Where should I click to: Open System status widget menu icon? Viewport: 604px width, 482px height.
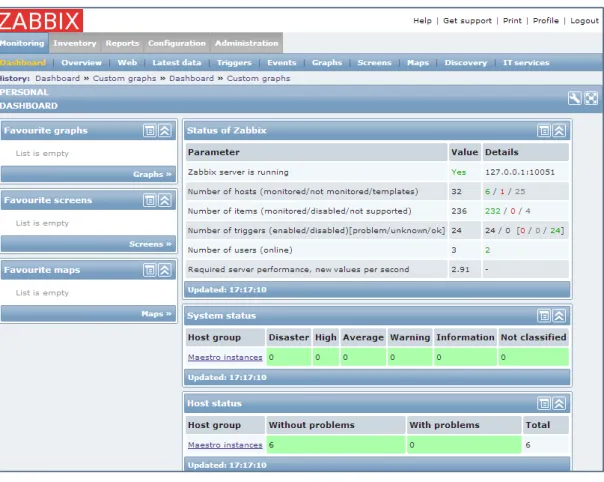(x=544, y=316)
